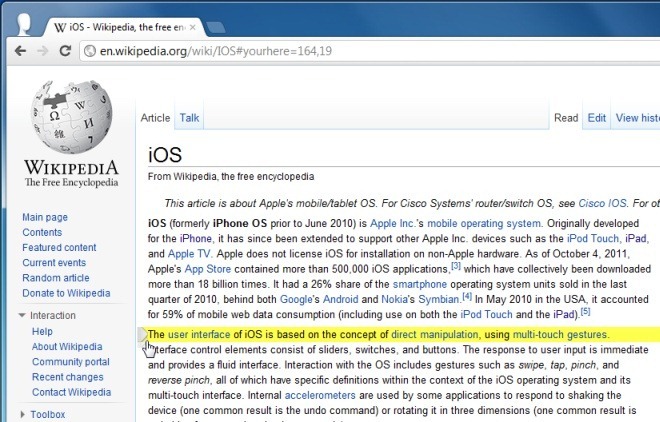This screenshot has width=660, height=422.
Task: Open Current events link
Action: [54, 263]
